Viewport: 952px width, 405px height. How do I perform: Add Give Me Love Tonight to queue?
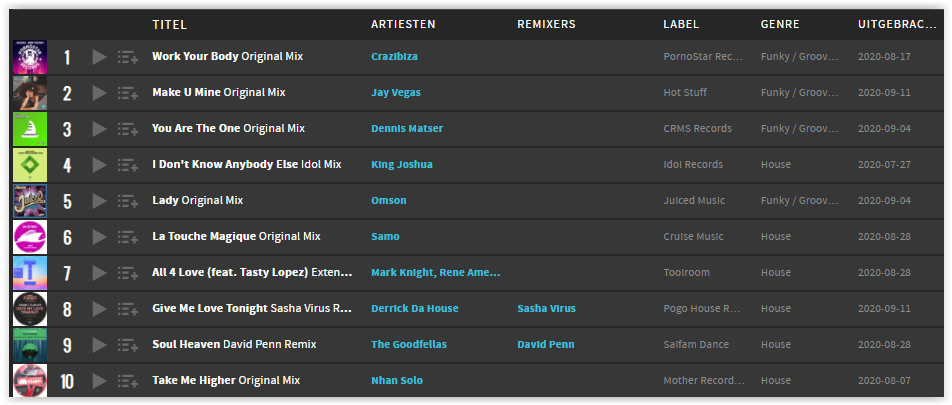[128, 309]
